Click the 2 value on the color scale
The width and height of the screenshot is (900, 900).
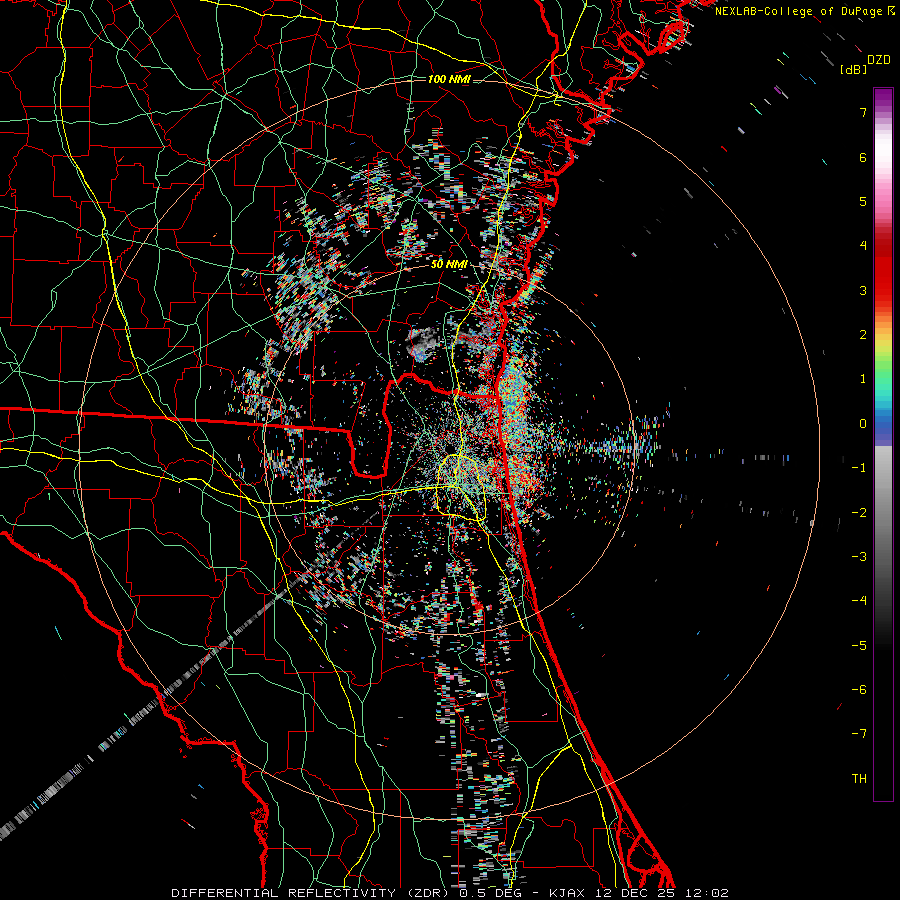click(x=863, y=335)
